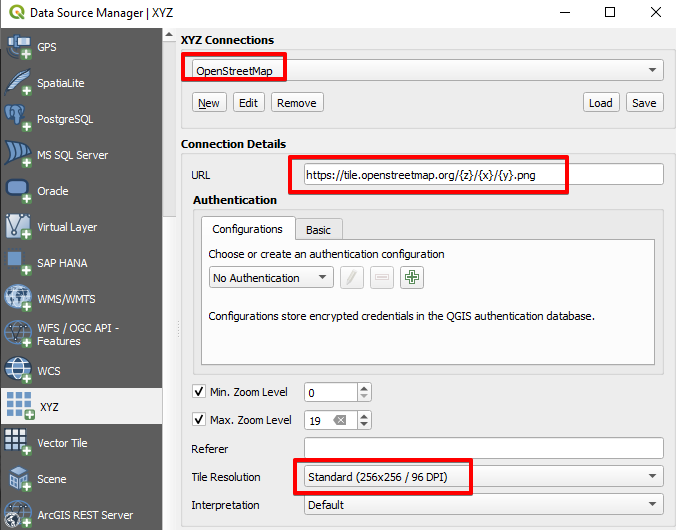The height and width of the screenshot is (530, 676).
Task: Add new authentication config with green plus
Action: [x=412, y=277]
